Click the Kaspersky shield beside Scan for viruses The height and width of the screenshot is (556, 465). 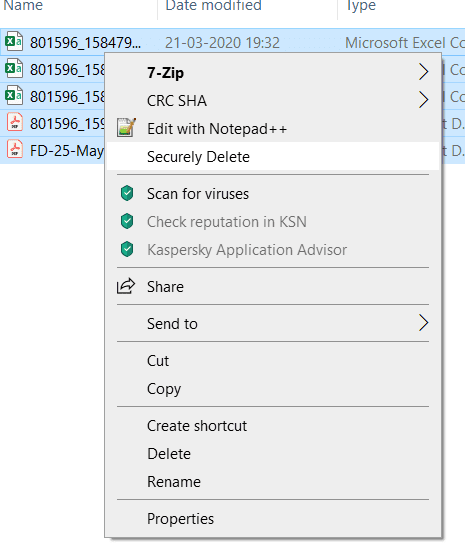127,194
